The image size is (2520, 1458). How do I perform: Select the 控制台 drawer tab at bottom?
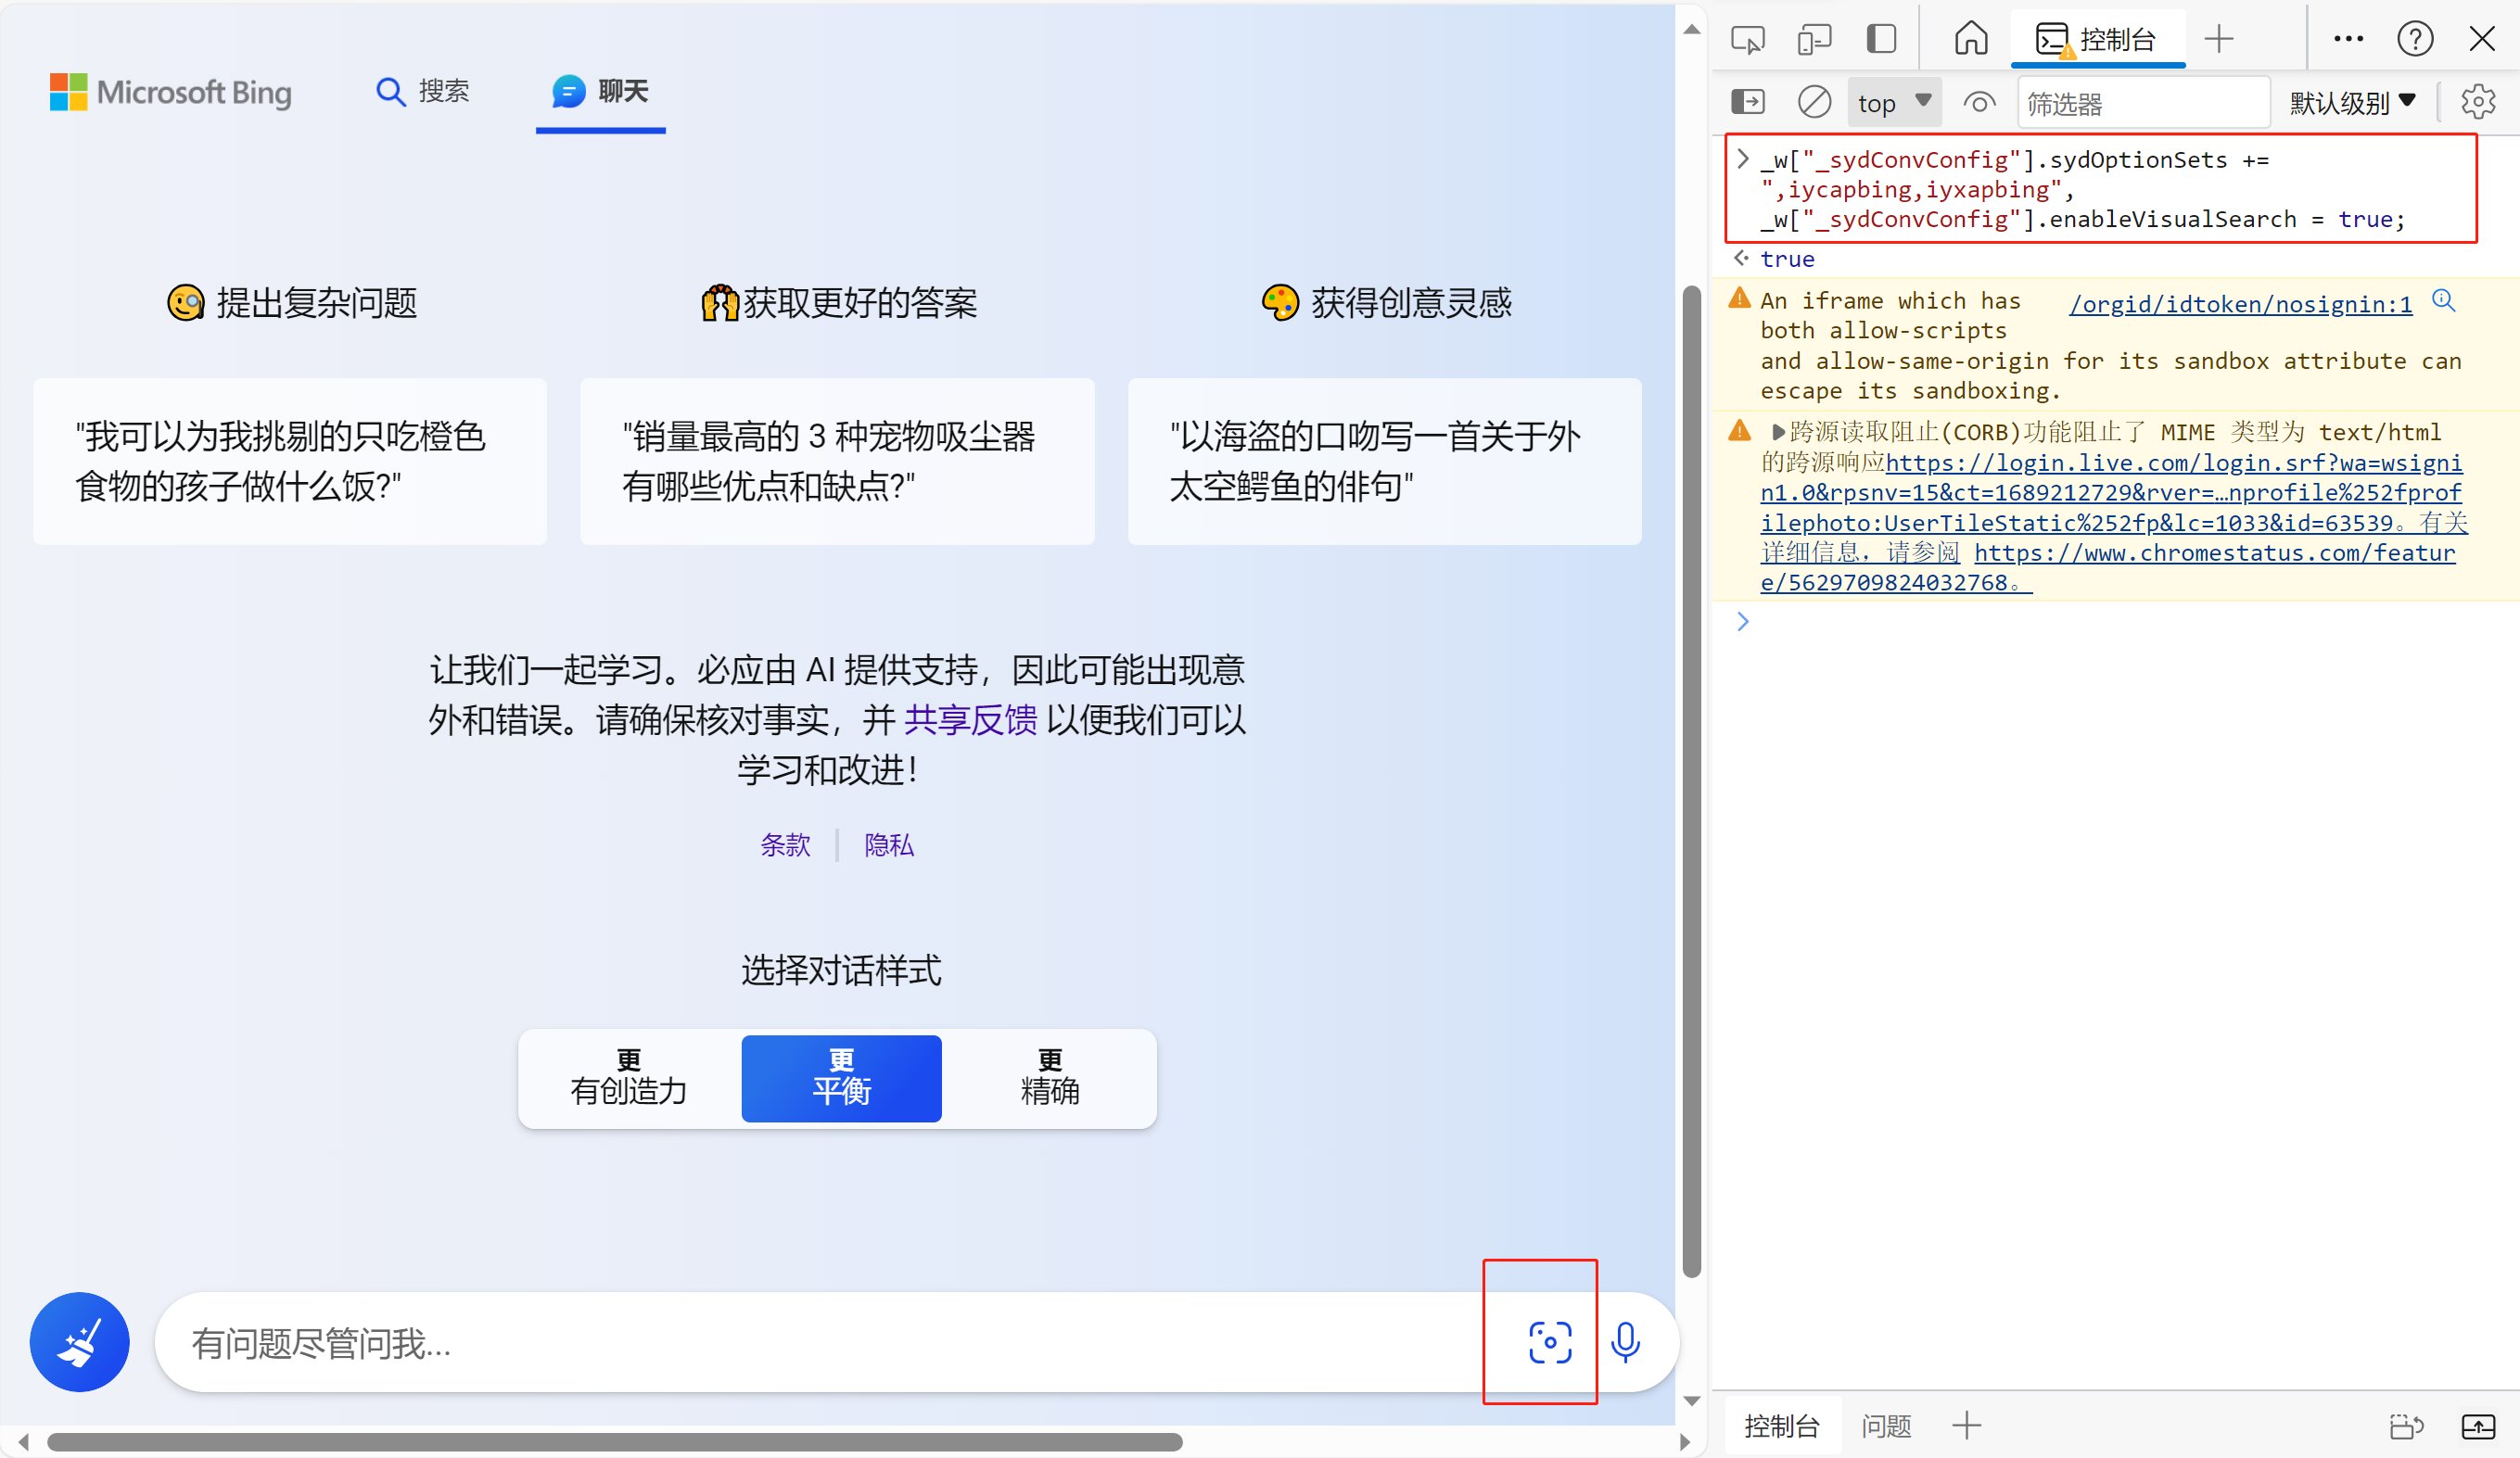coord(1781,1426)
